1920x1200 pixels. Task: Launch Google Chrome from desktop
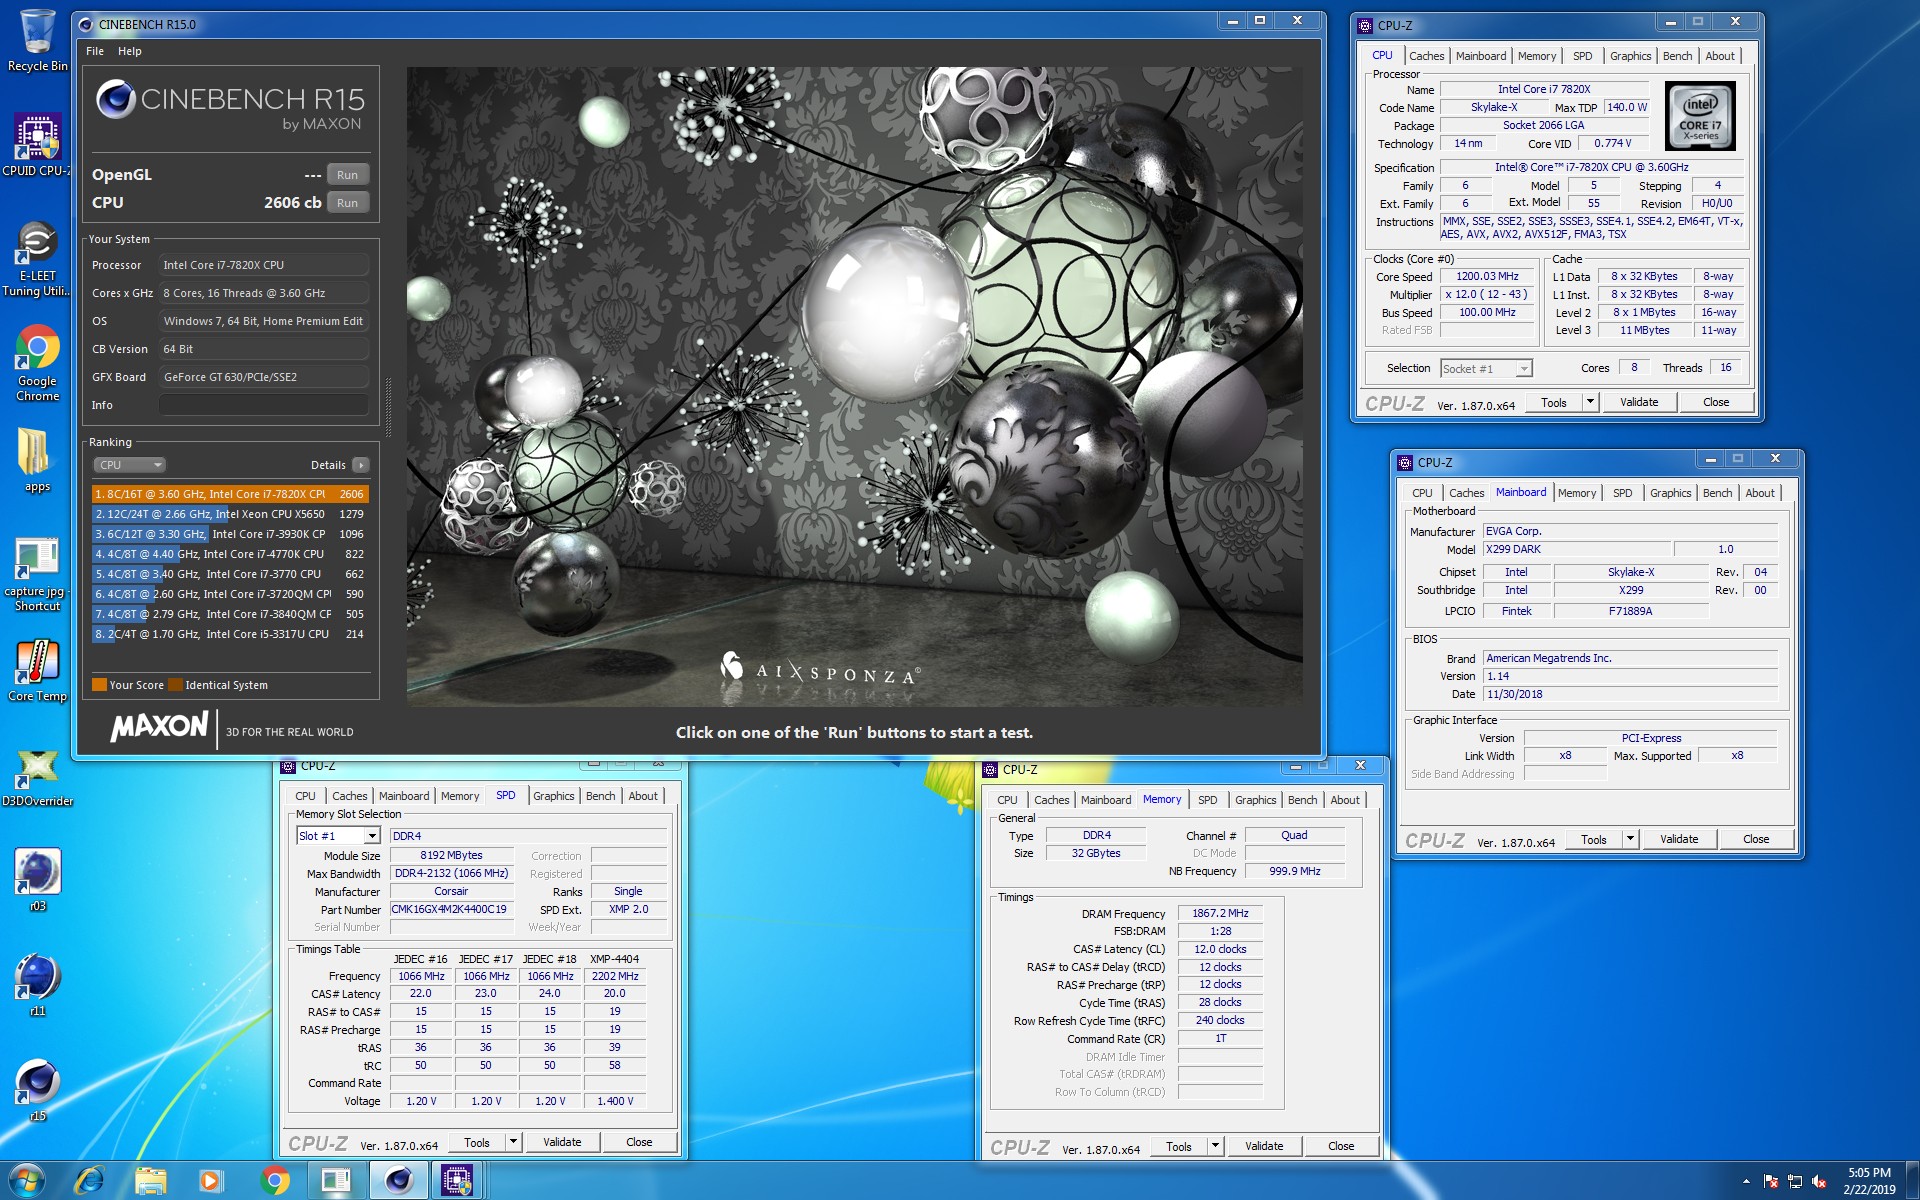37,364
